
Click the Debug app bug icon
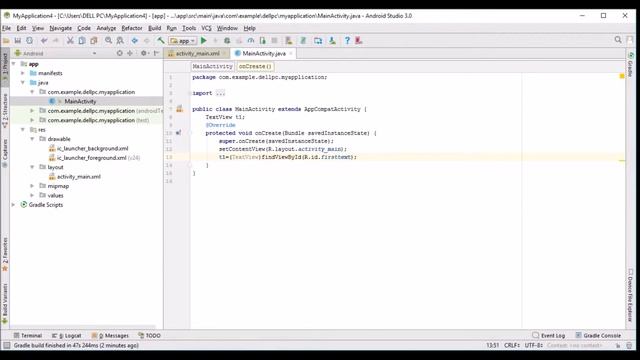pyautogui.click(x=227, y=40)
